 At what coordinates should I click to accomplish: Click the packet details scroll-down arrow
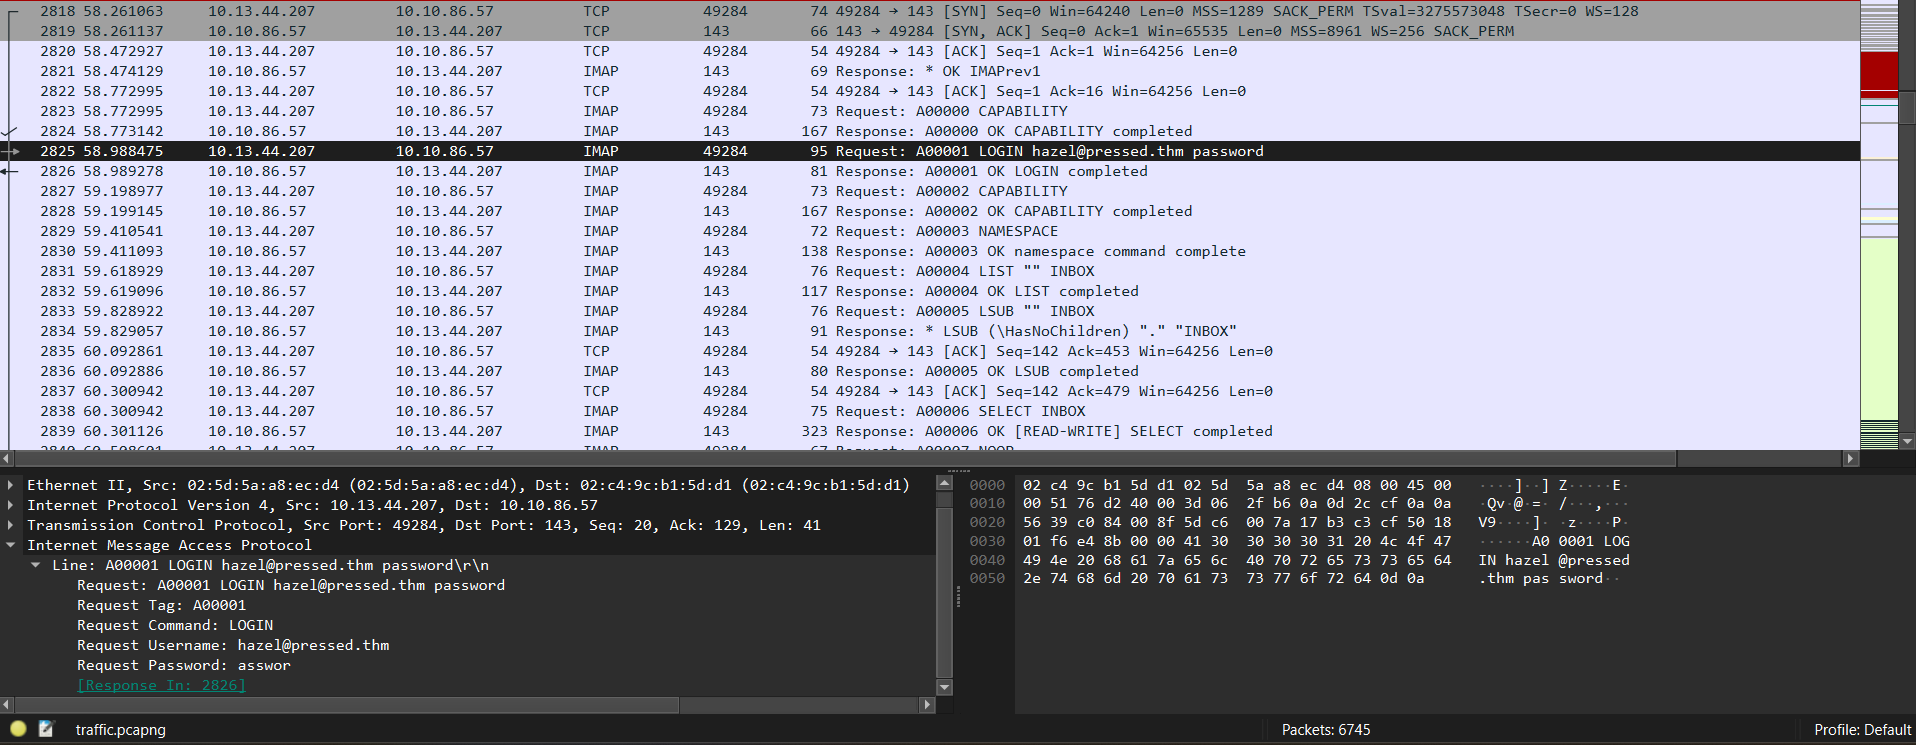[944, 687]
